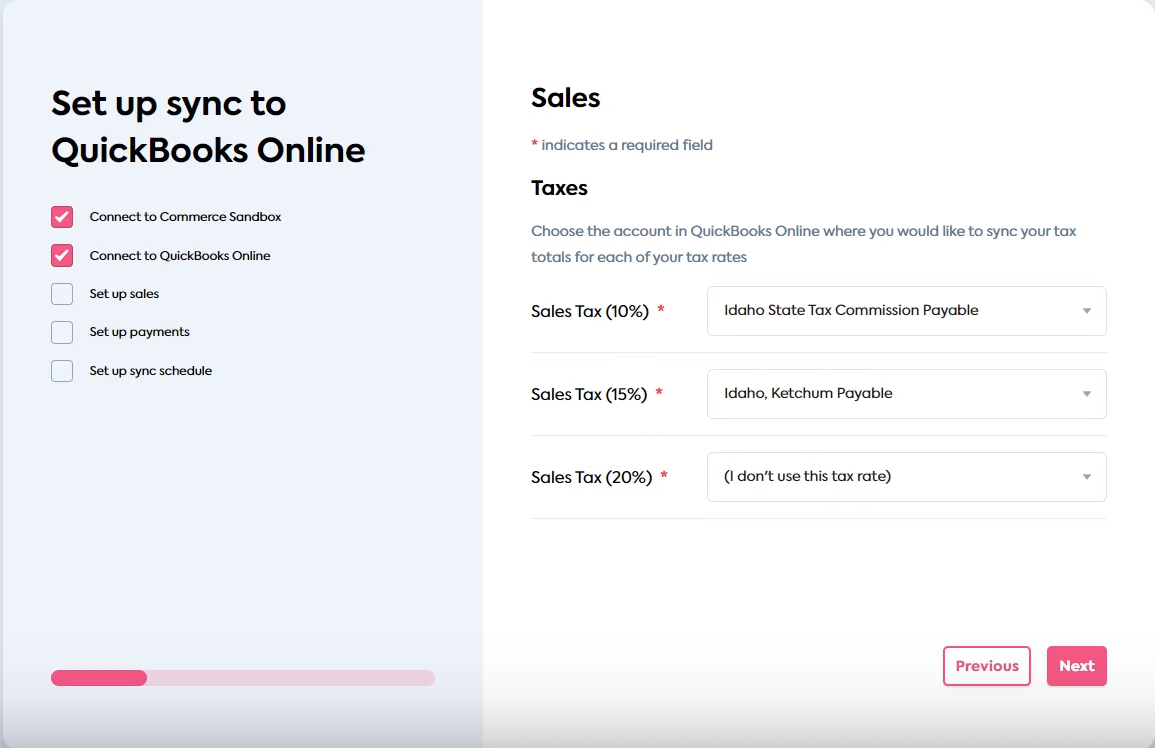Uncheck Connect to Commerce Sandbox
This screenshot has width=1155, height=748.
(x=61, y=216)
